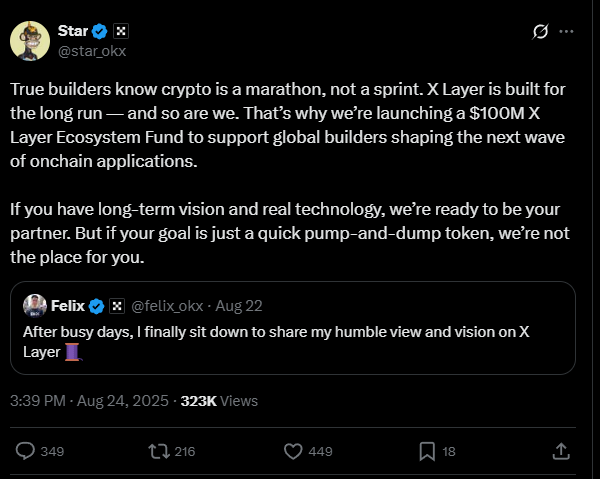The image size is (600, 479).
Task: Bookmark this post
Action: [x=427, y=451]
